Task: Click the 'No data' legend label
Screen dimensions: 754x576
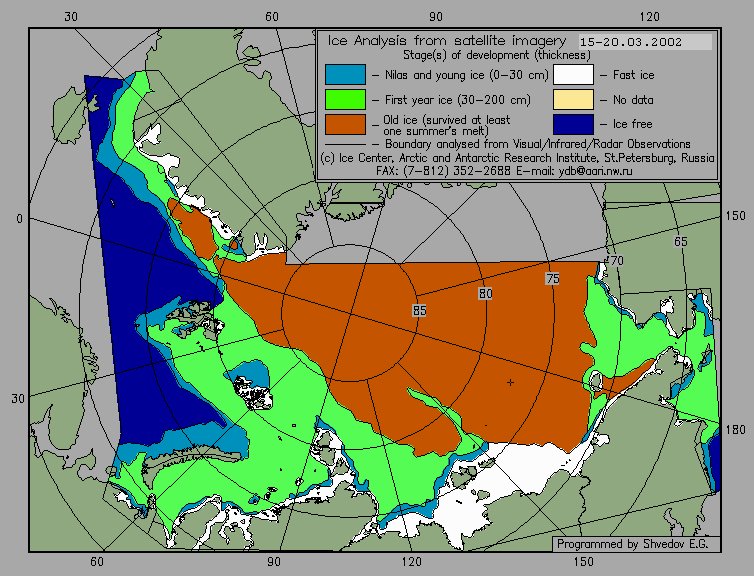Action: click(633, 100)
